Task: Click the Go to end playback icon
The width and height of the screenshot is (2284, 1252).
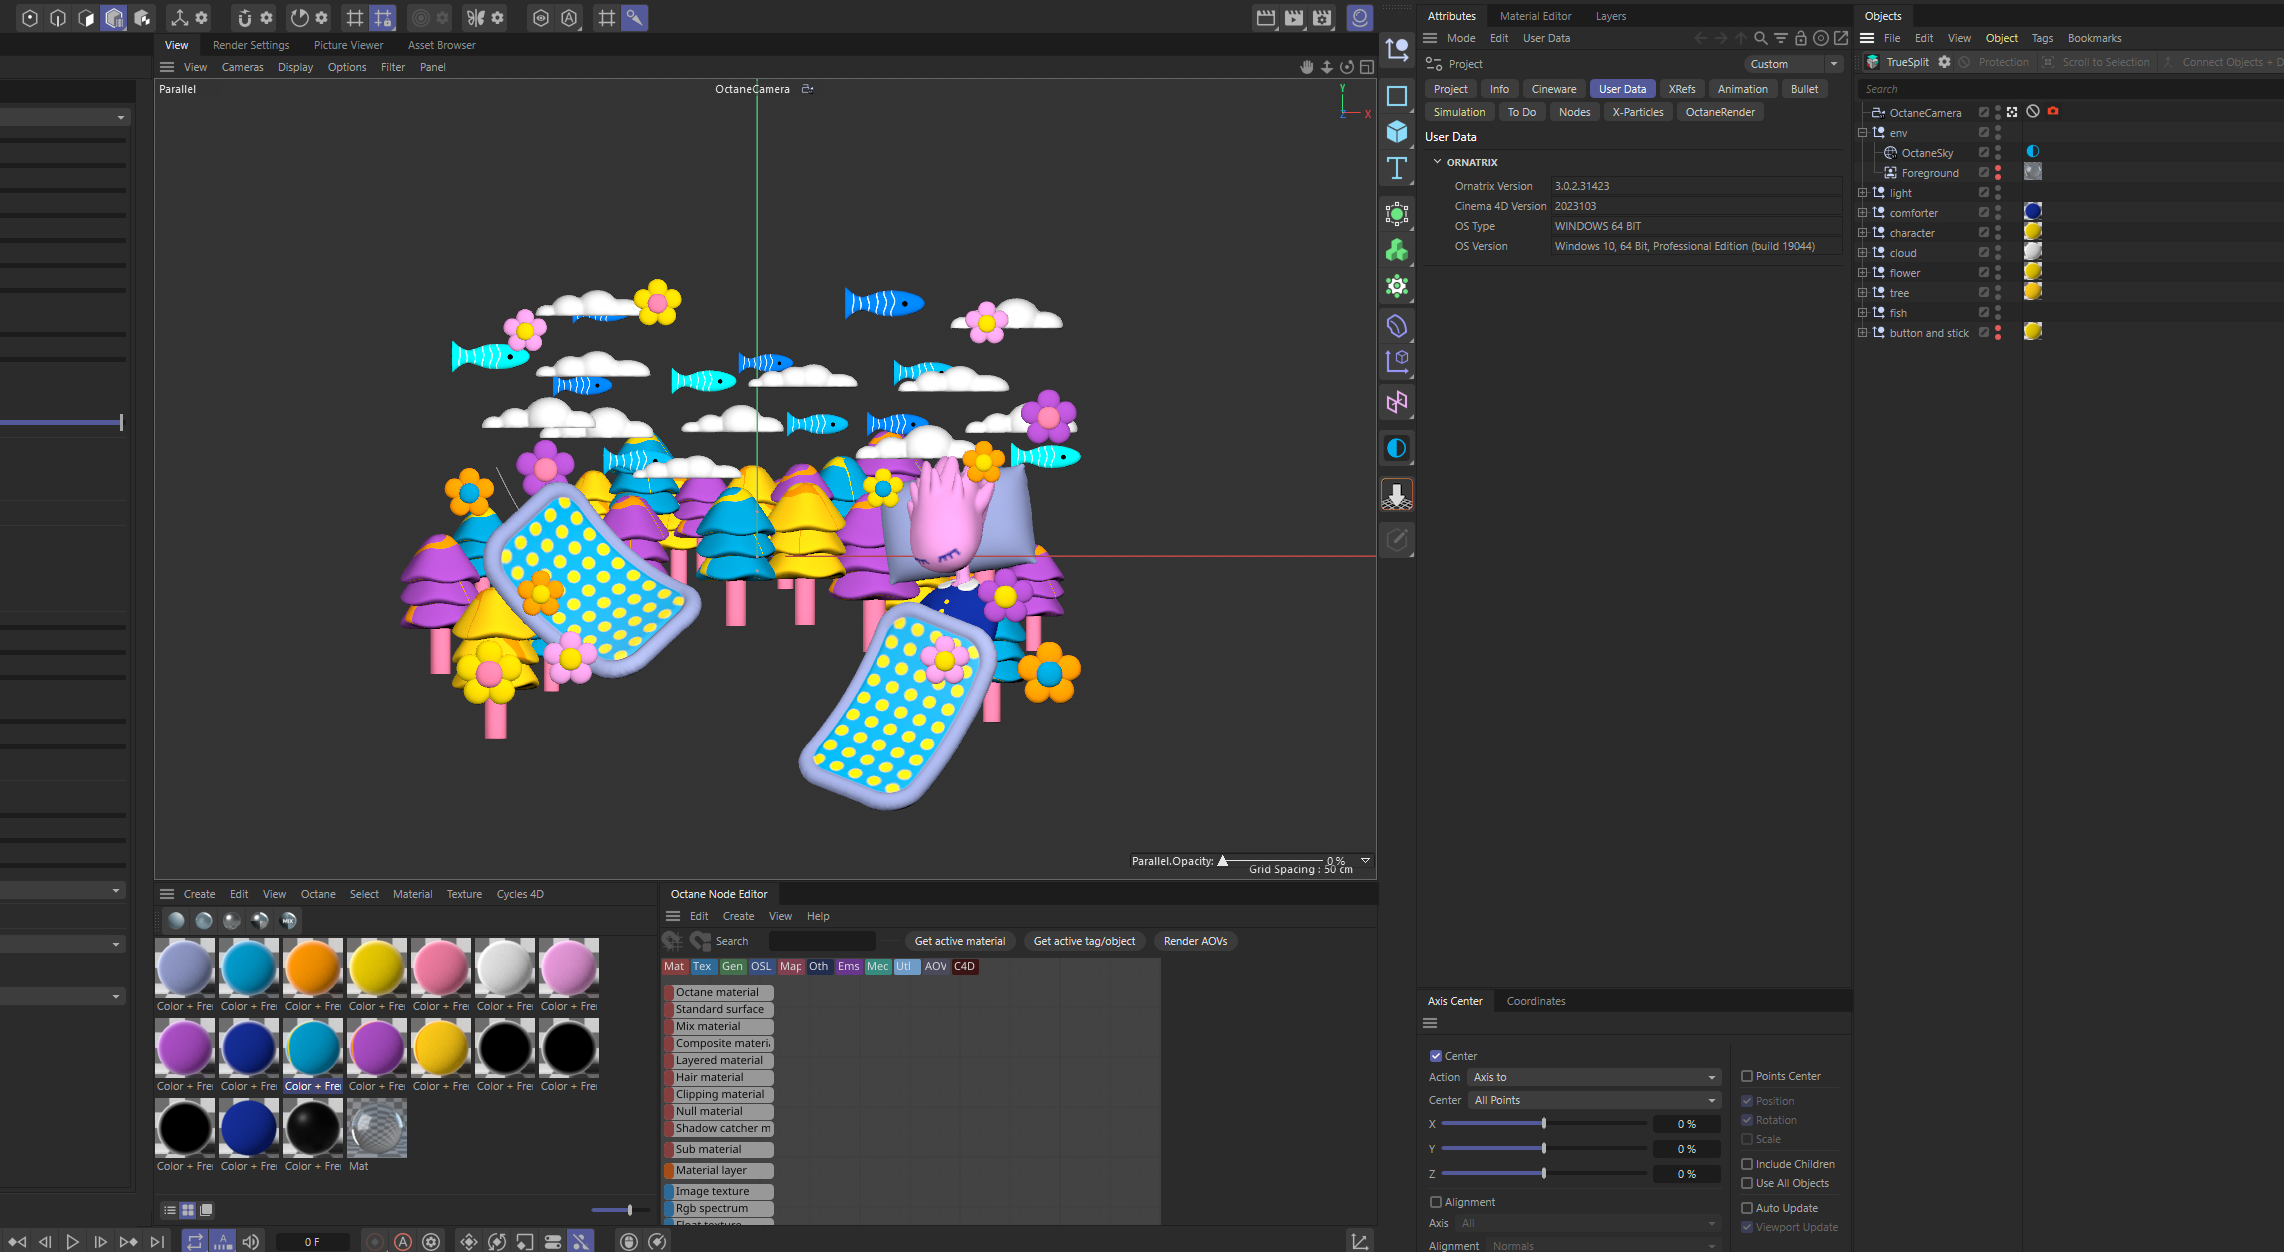Action: coord(157,1241)
